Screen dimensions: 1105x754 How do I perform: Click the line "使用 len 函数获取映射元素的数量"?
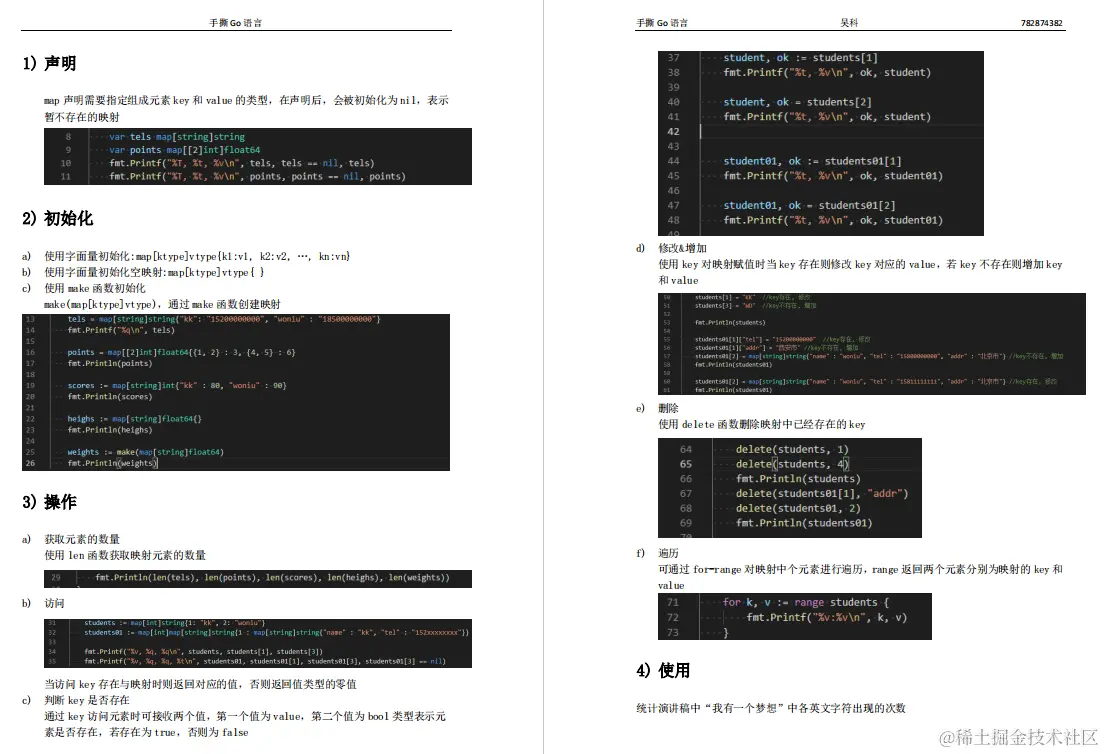[x=125, y=555]
